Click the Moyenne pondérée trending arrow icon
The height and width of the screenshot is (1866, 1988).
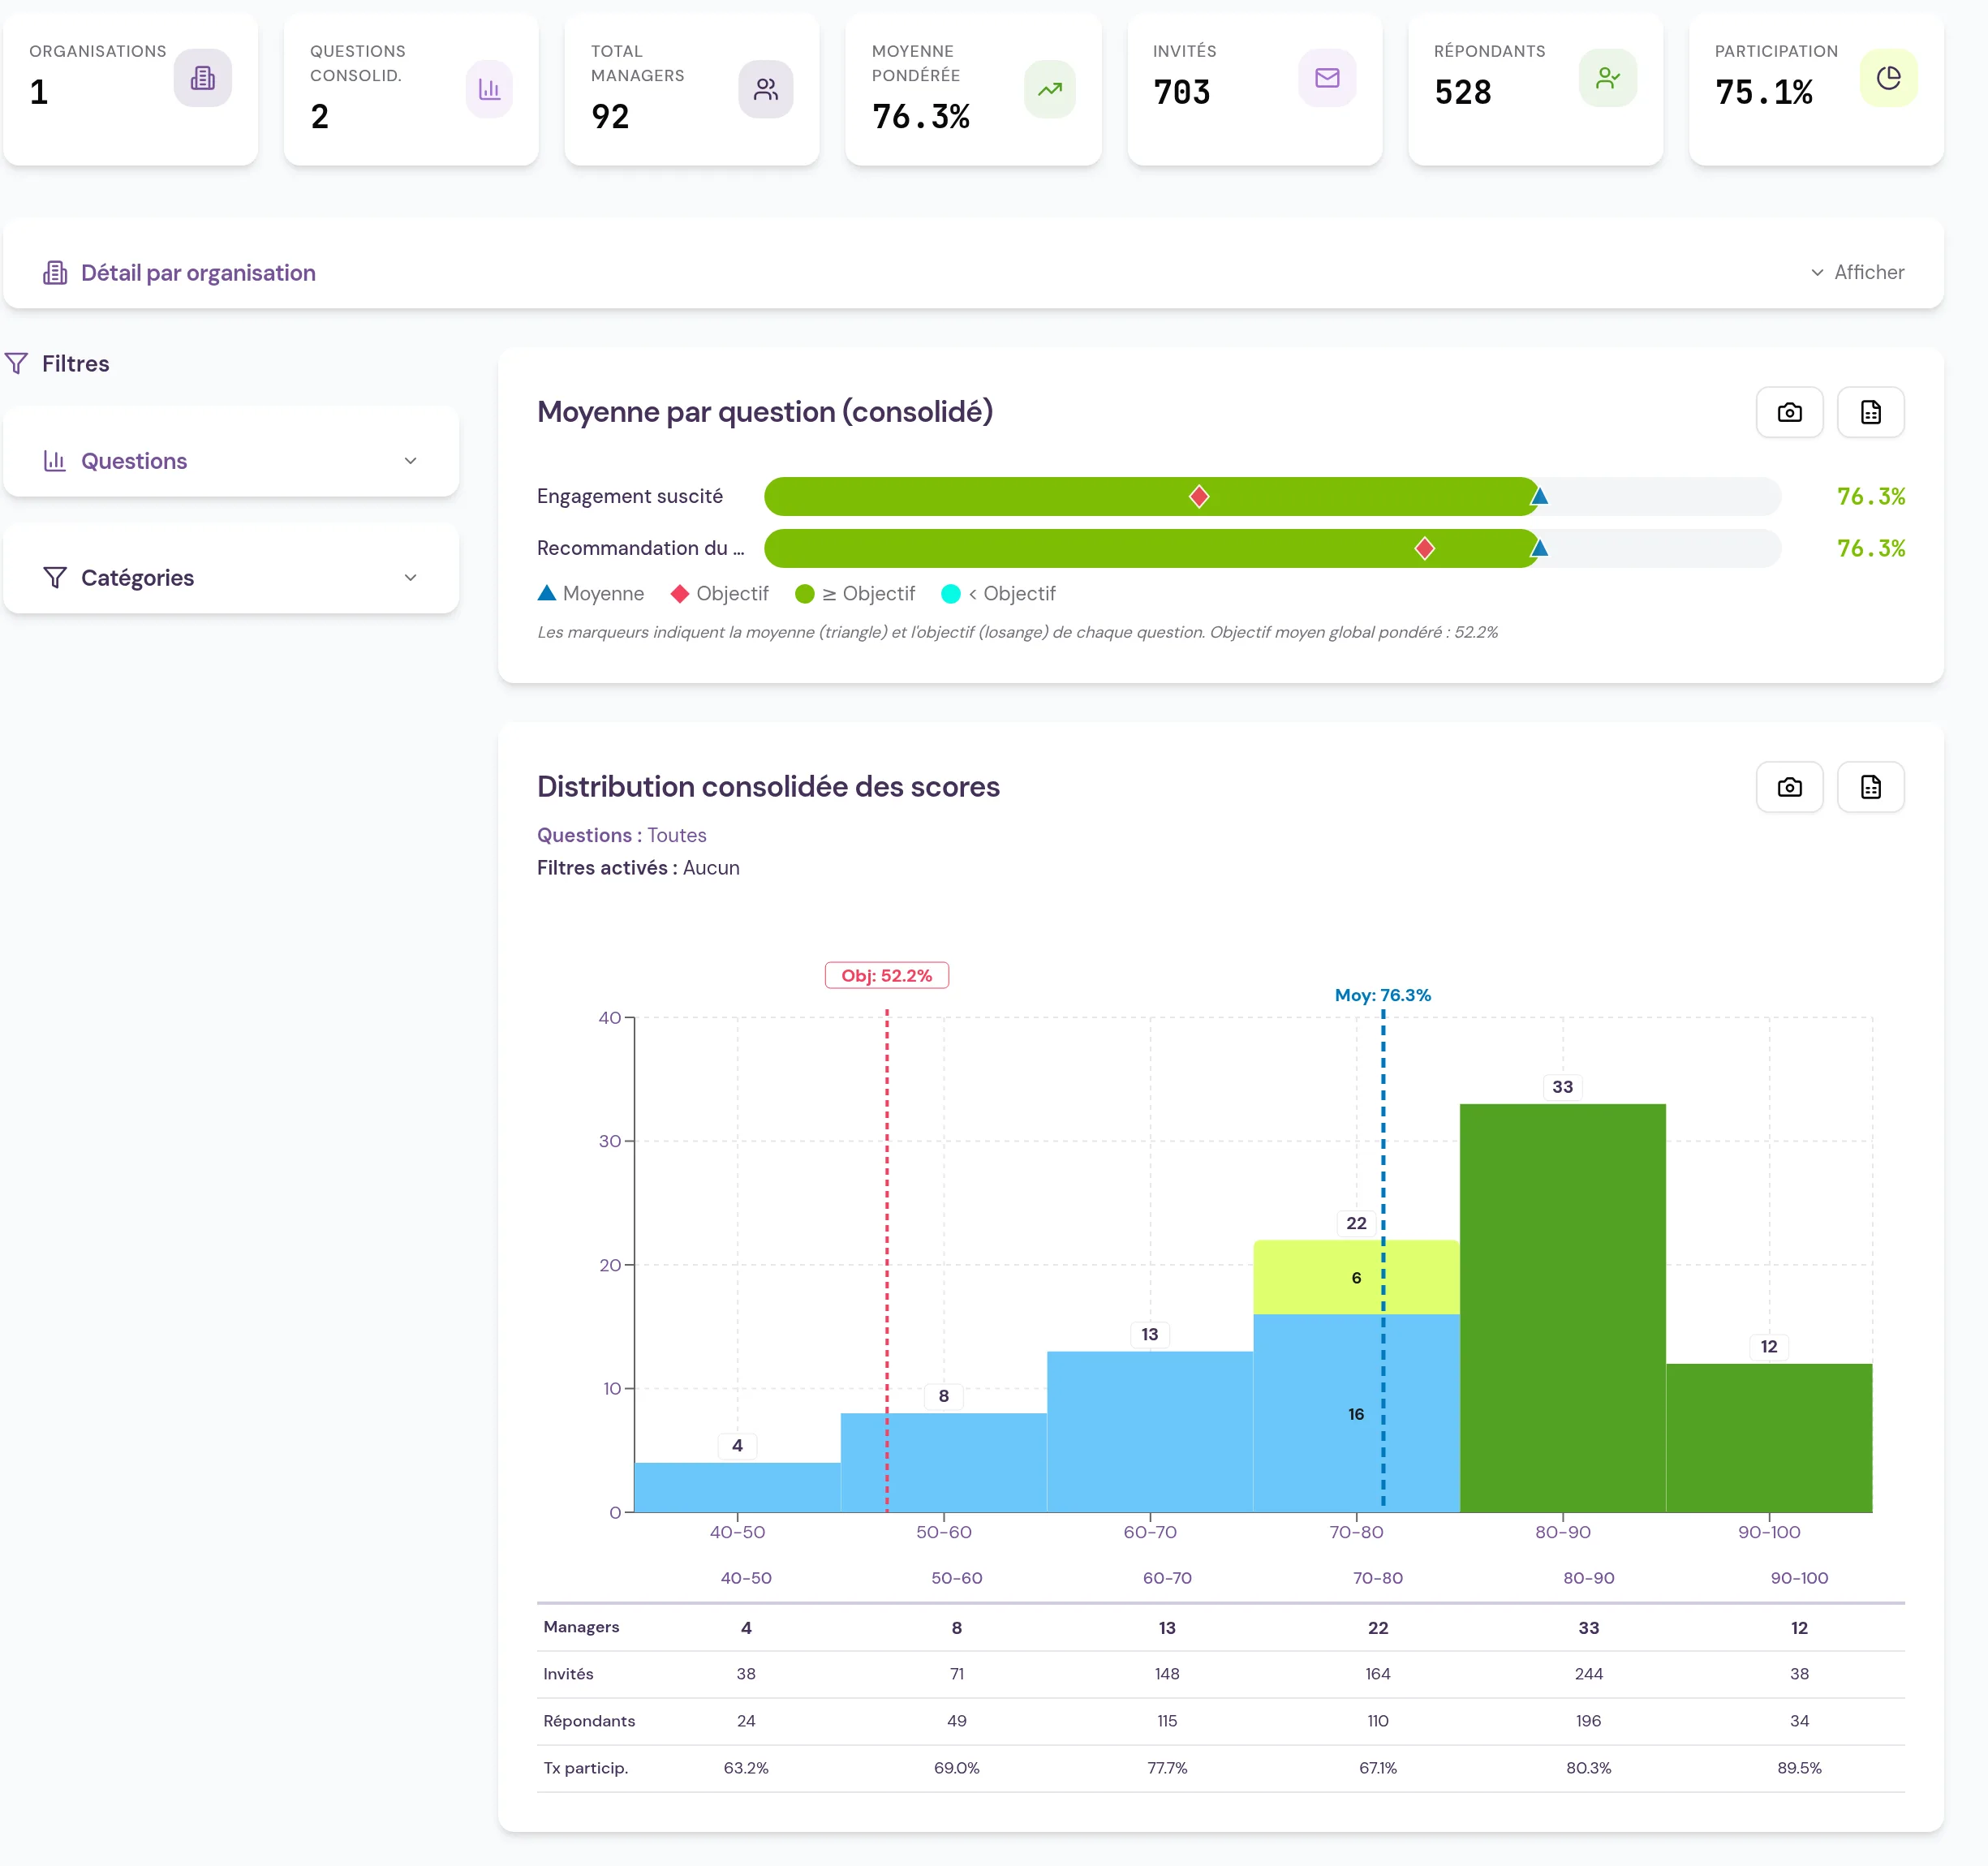point(1050,89)
